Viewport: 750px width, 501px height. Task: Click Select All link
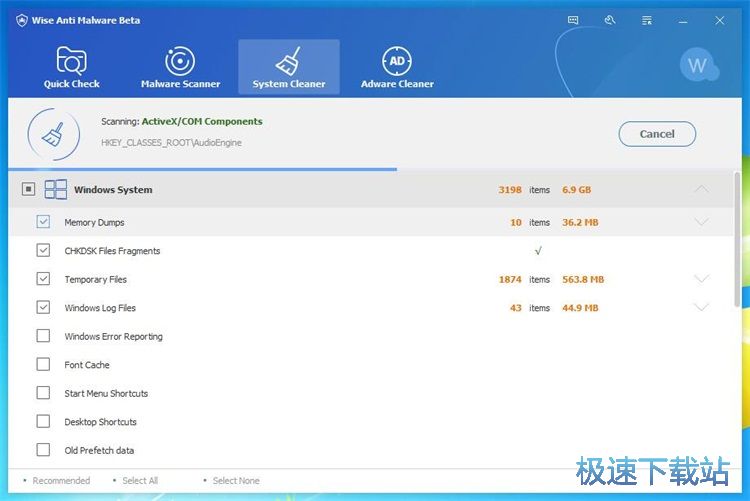click(x=140, y=480)
